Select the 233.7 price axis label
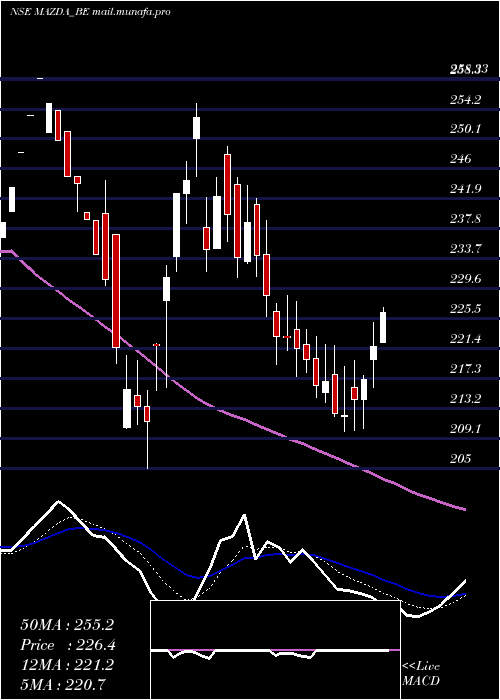This screenshot has height=700, width=500. tap(465, 249)
